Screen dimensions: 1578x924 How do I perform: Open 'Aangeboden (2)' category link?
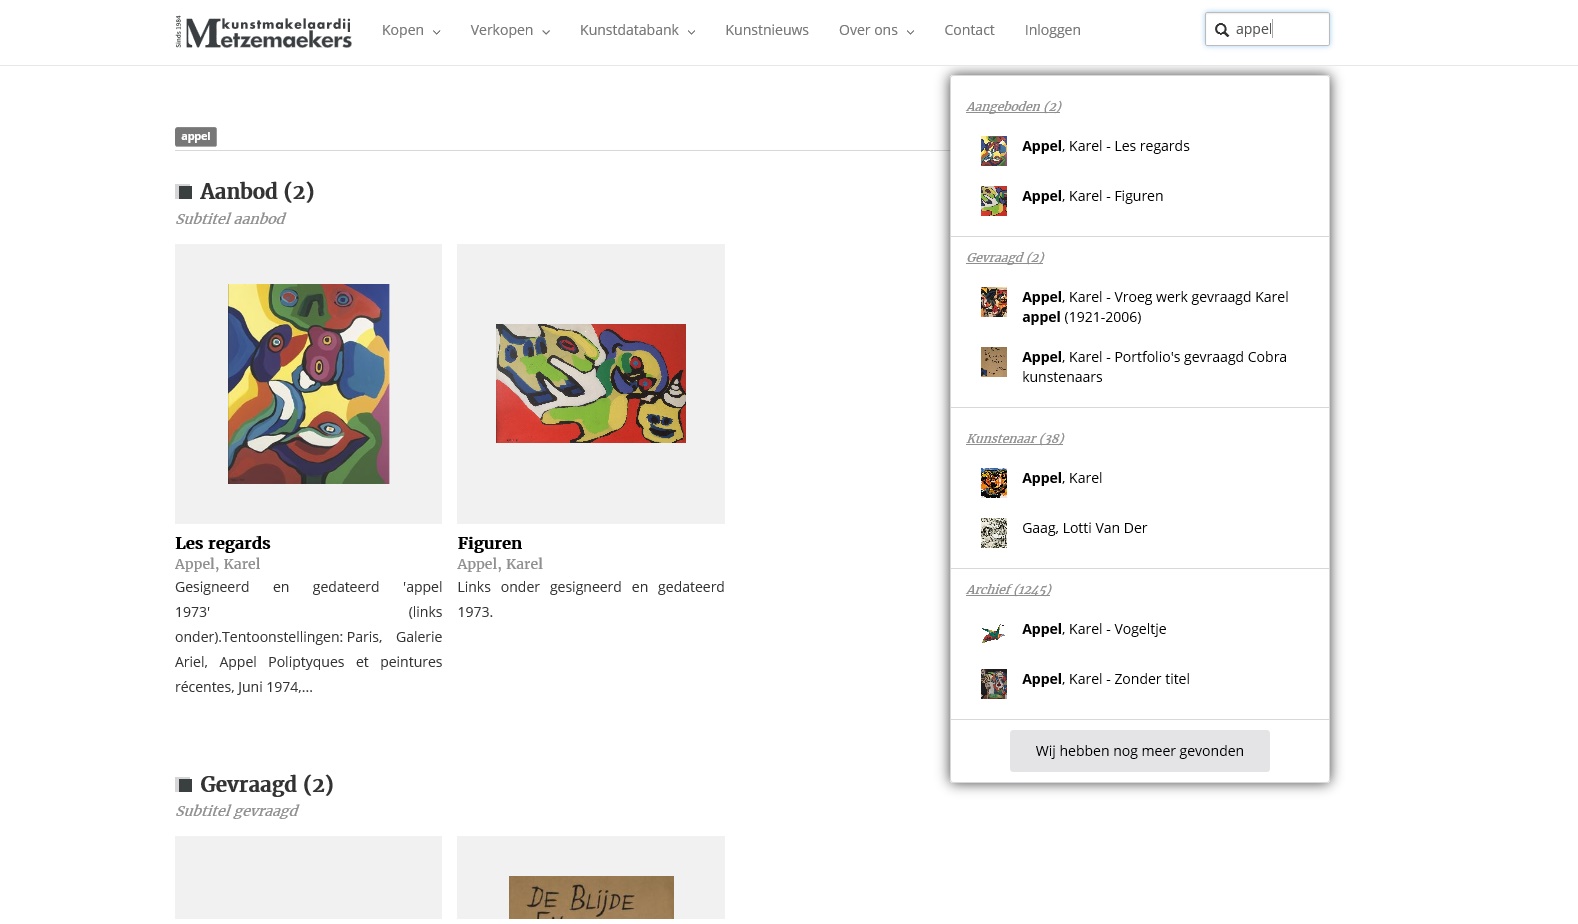tap(1014, 106)
